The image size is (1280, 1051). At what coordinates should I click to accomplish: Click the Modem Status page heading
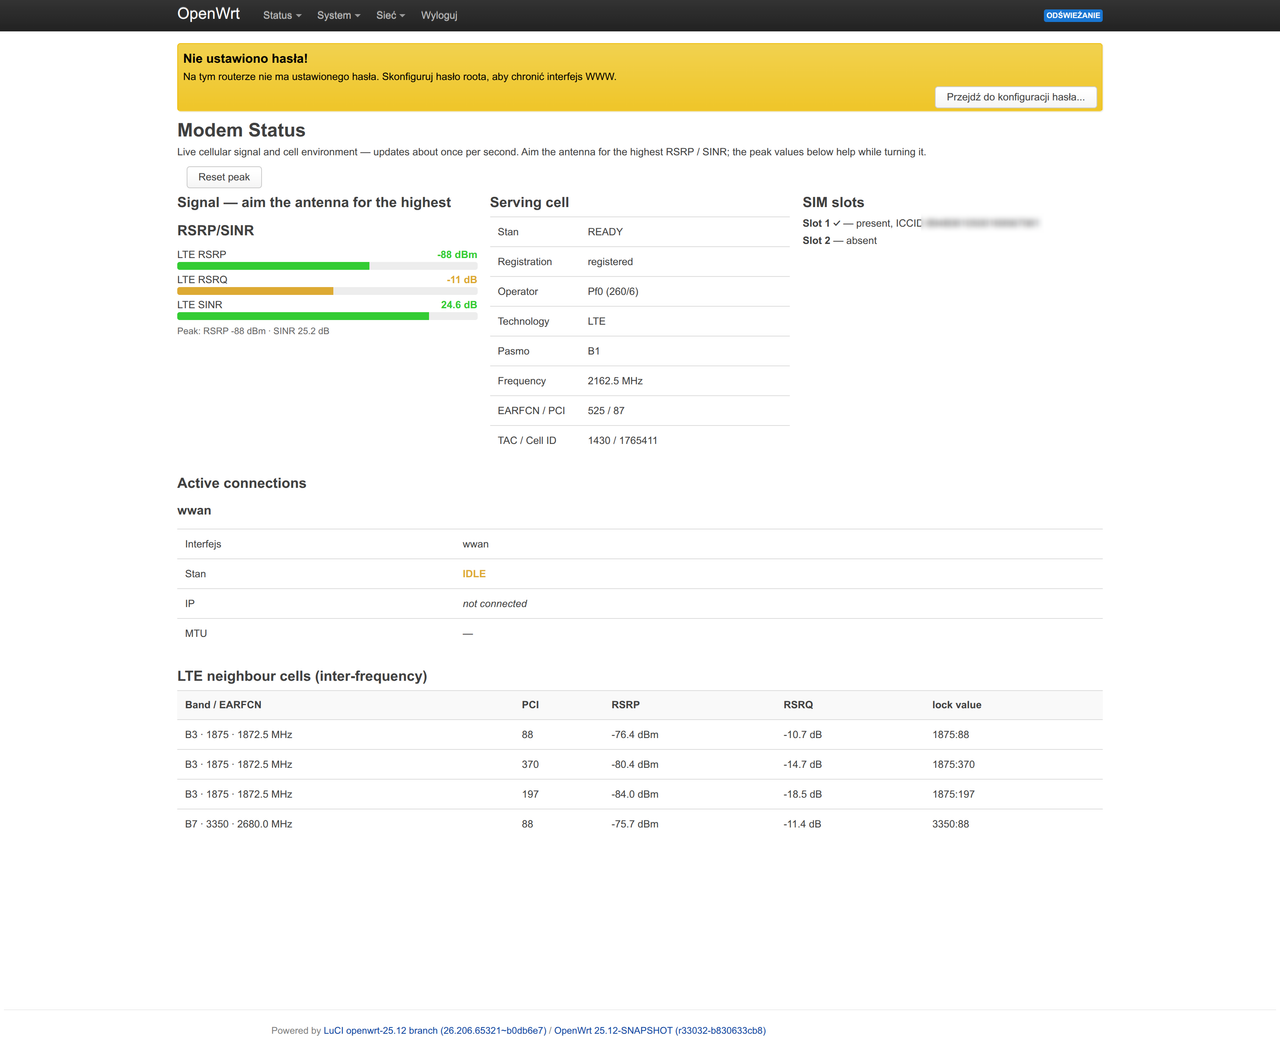(x=241, y=130)
